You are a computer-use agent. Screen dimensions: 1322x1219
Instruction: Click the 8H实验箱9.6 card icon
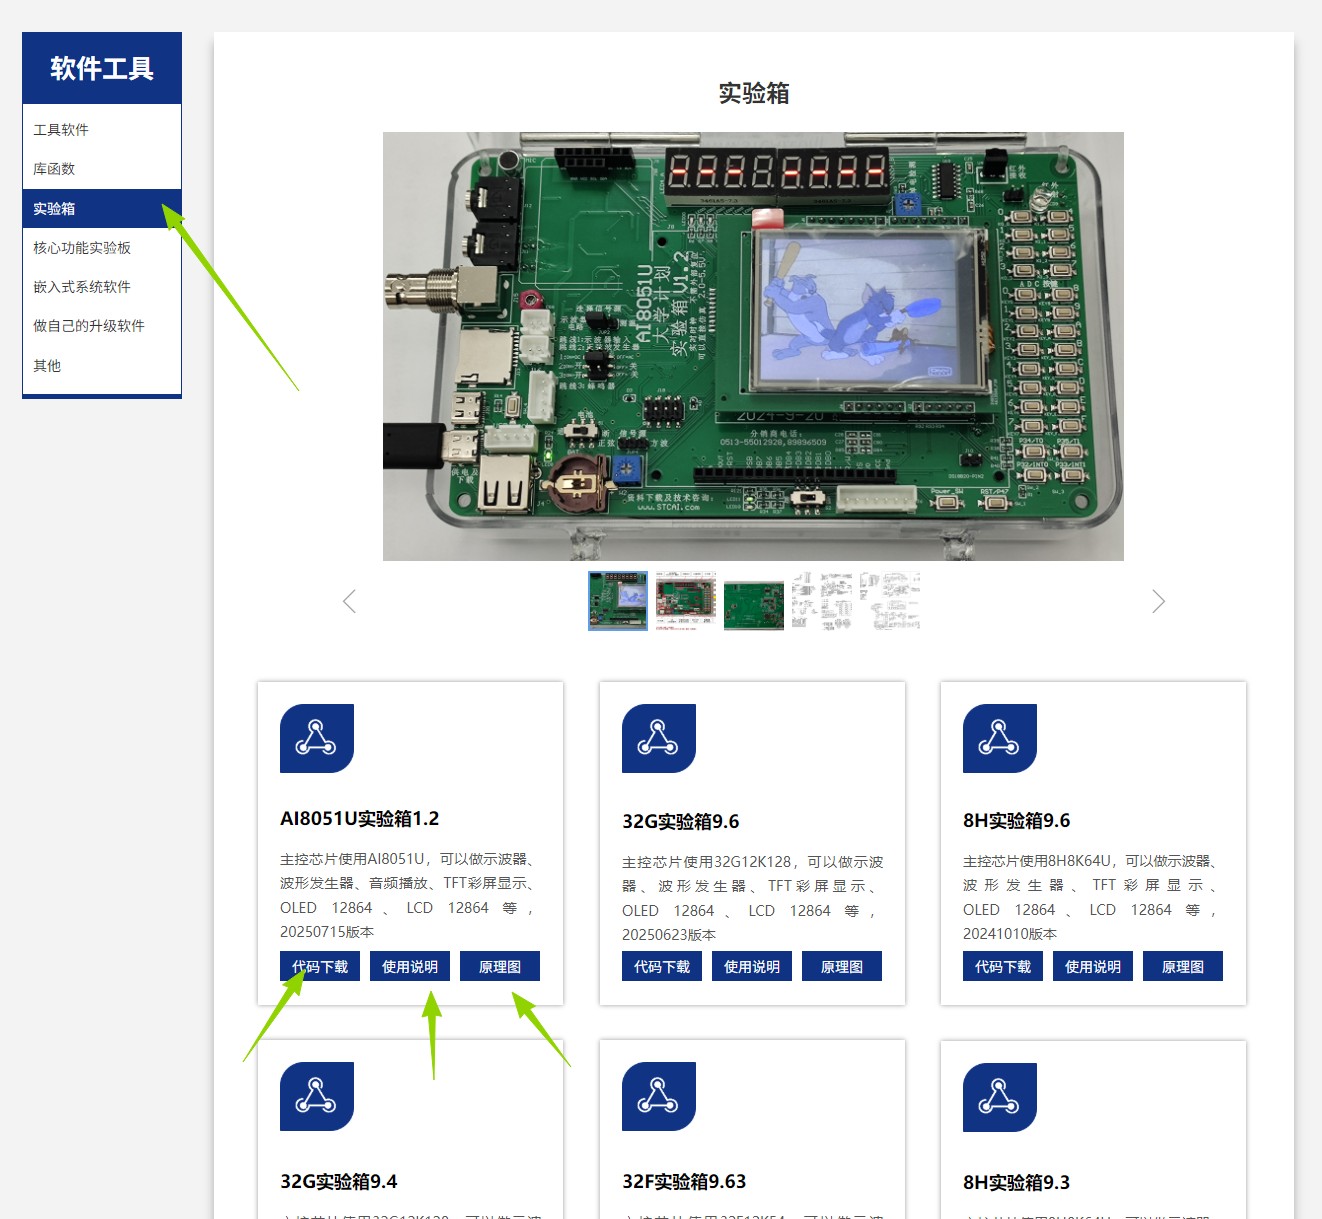[999, 739]
